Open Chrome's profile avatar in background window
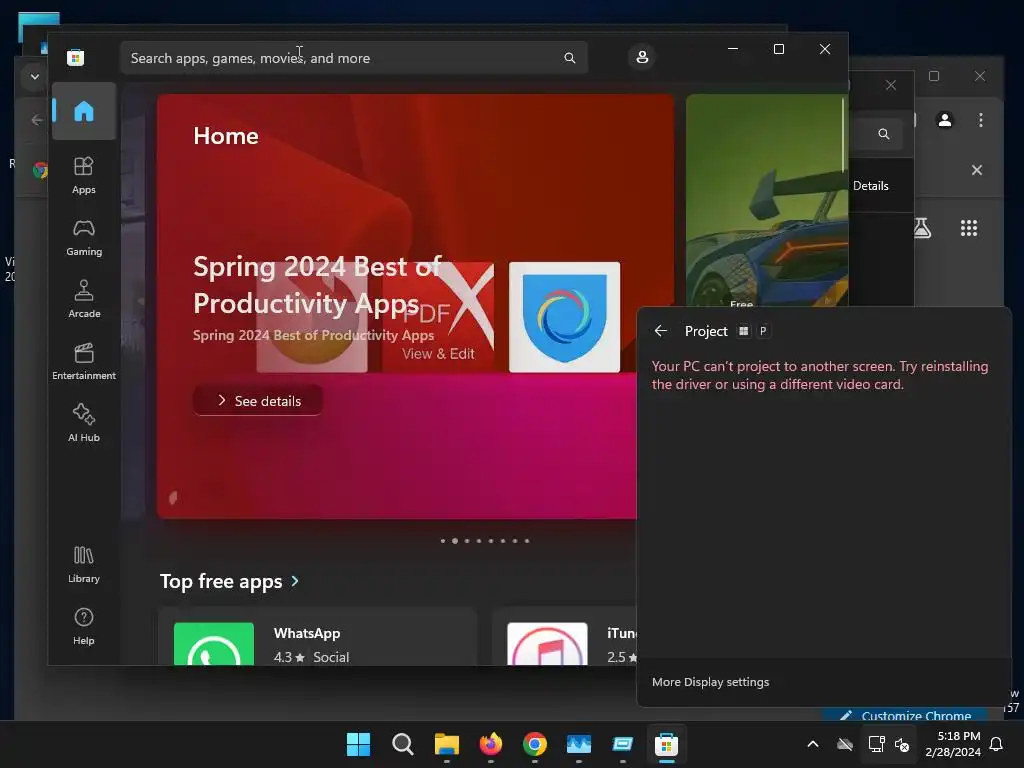This screenshot has width=1024, height=768. pos(944,120)
